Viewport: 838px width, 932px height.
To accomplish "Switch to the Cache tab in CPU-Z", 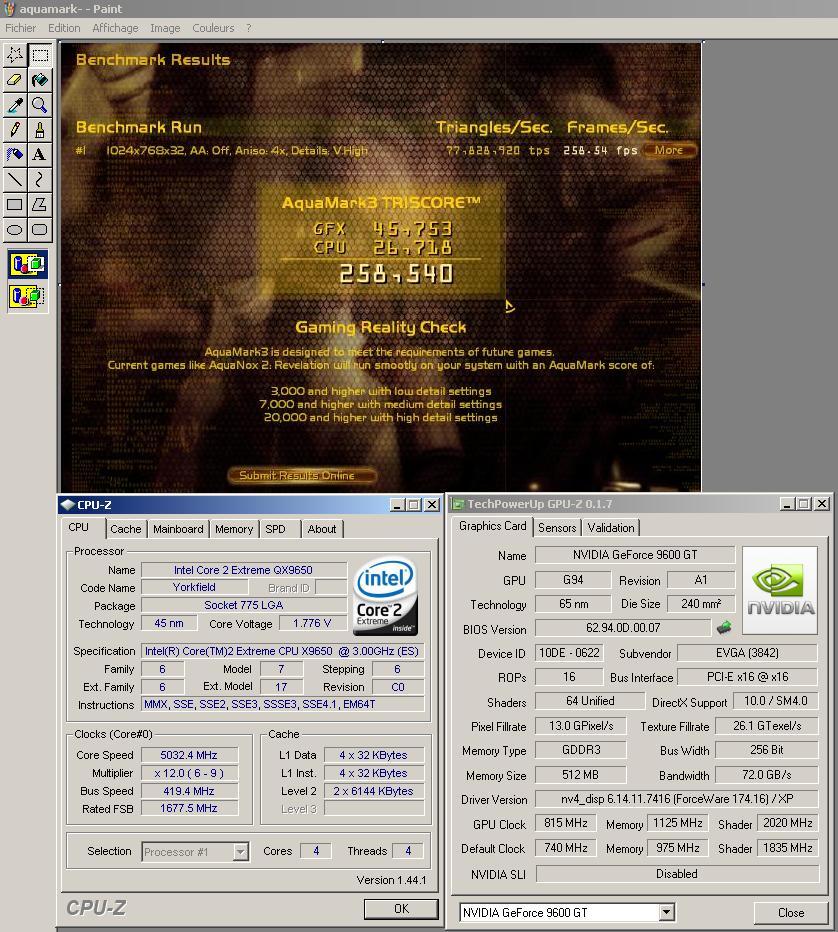I will coord(126,529).
